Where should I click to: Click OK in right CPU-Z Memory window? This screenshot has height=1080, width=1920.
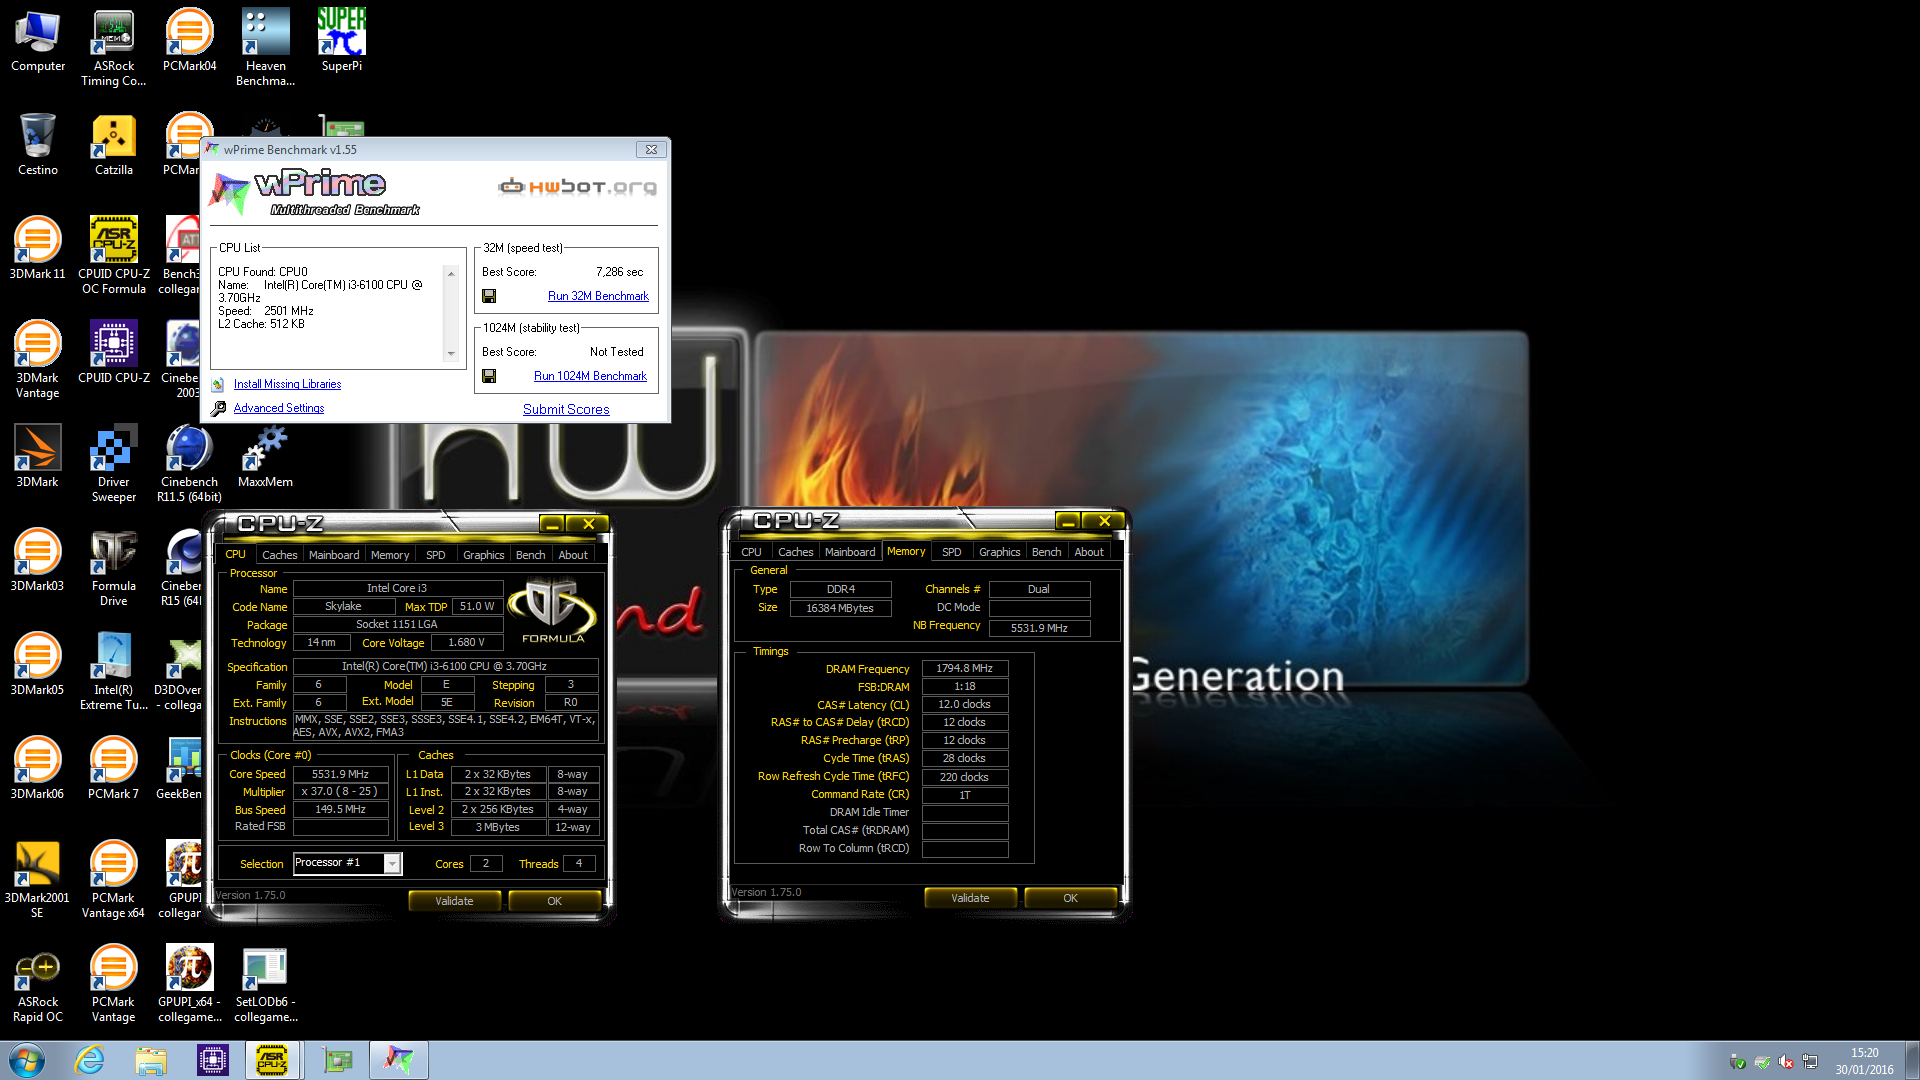click(1070, 898)
